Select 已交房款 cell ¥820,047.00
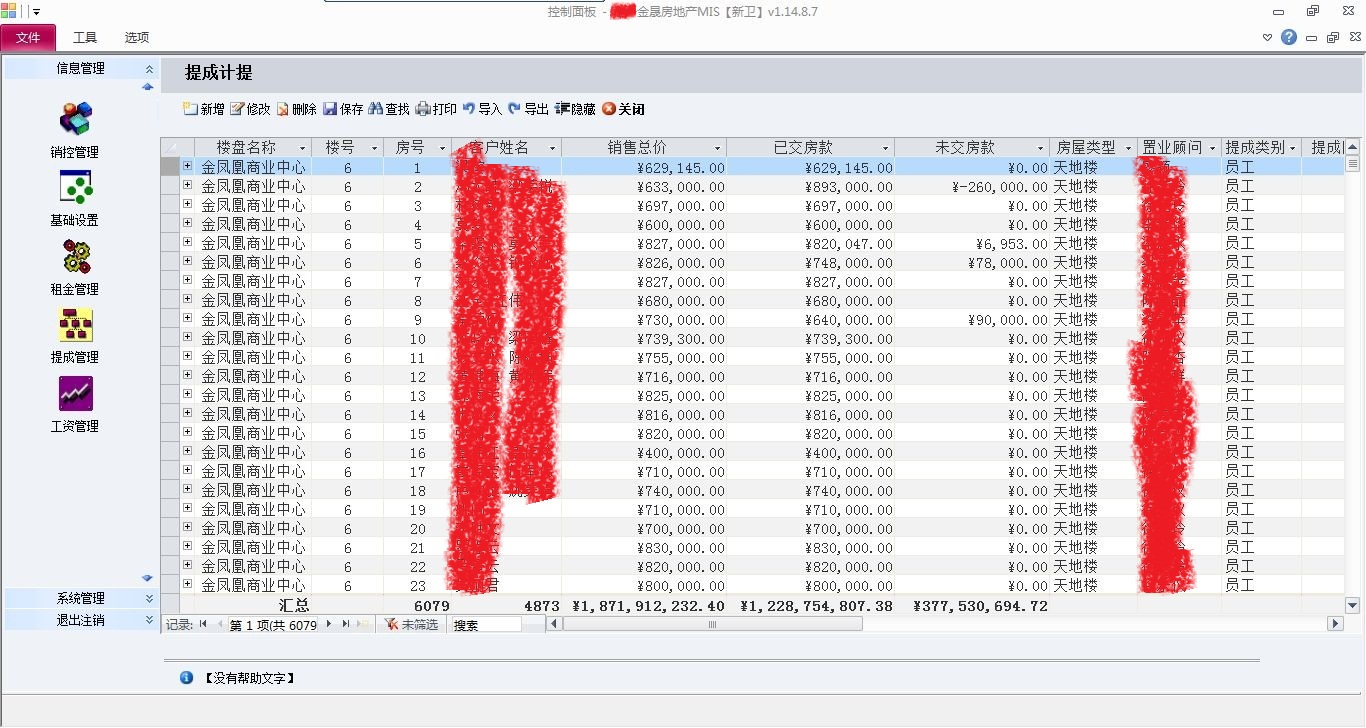The image size is (1366, 728). point(811,243)
